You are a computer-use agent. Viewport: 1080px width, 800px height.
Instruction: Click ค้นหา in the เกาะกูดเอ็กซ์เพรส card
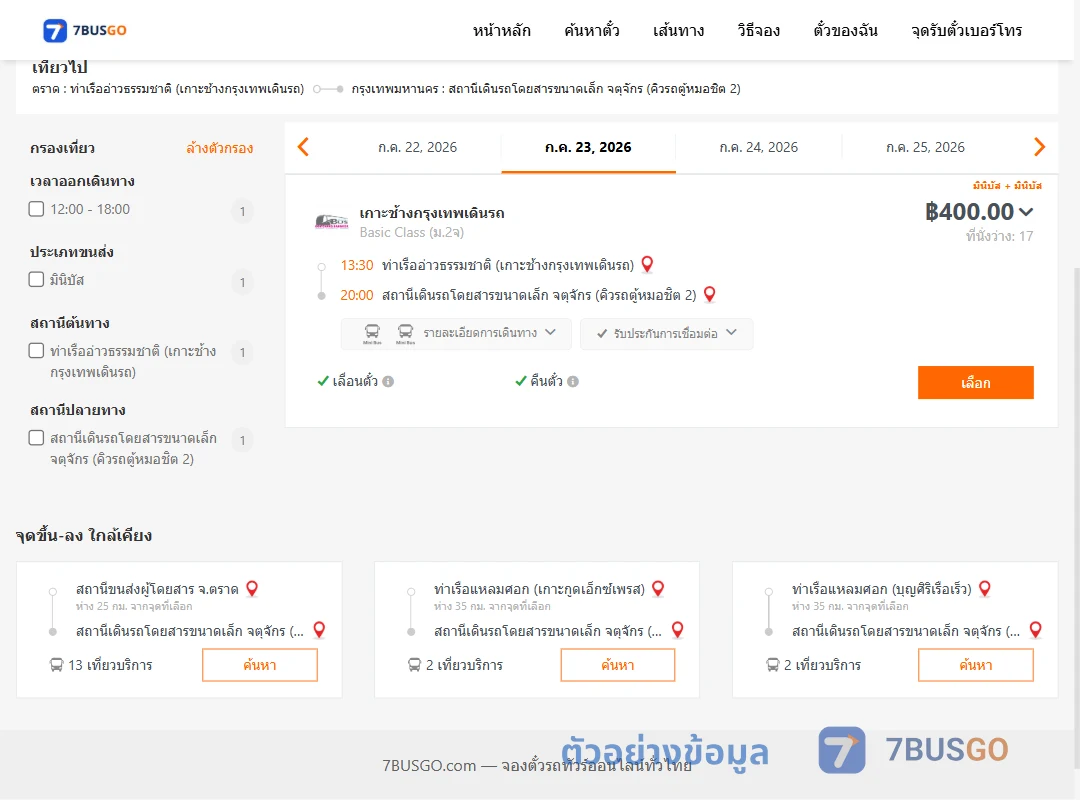tap(618, 665)
